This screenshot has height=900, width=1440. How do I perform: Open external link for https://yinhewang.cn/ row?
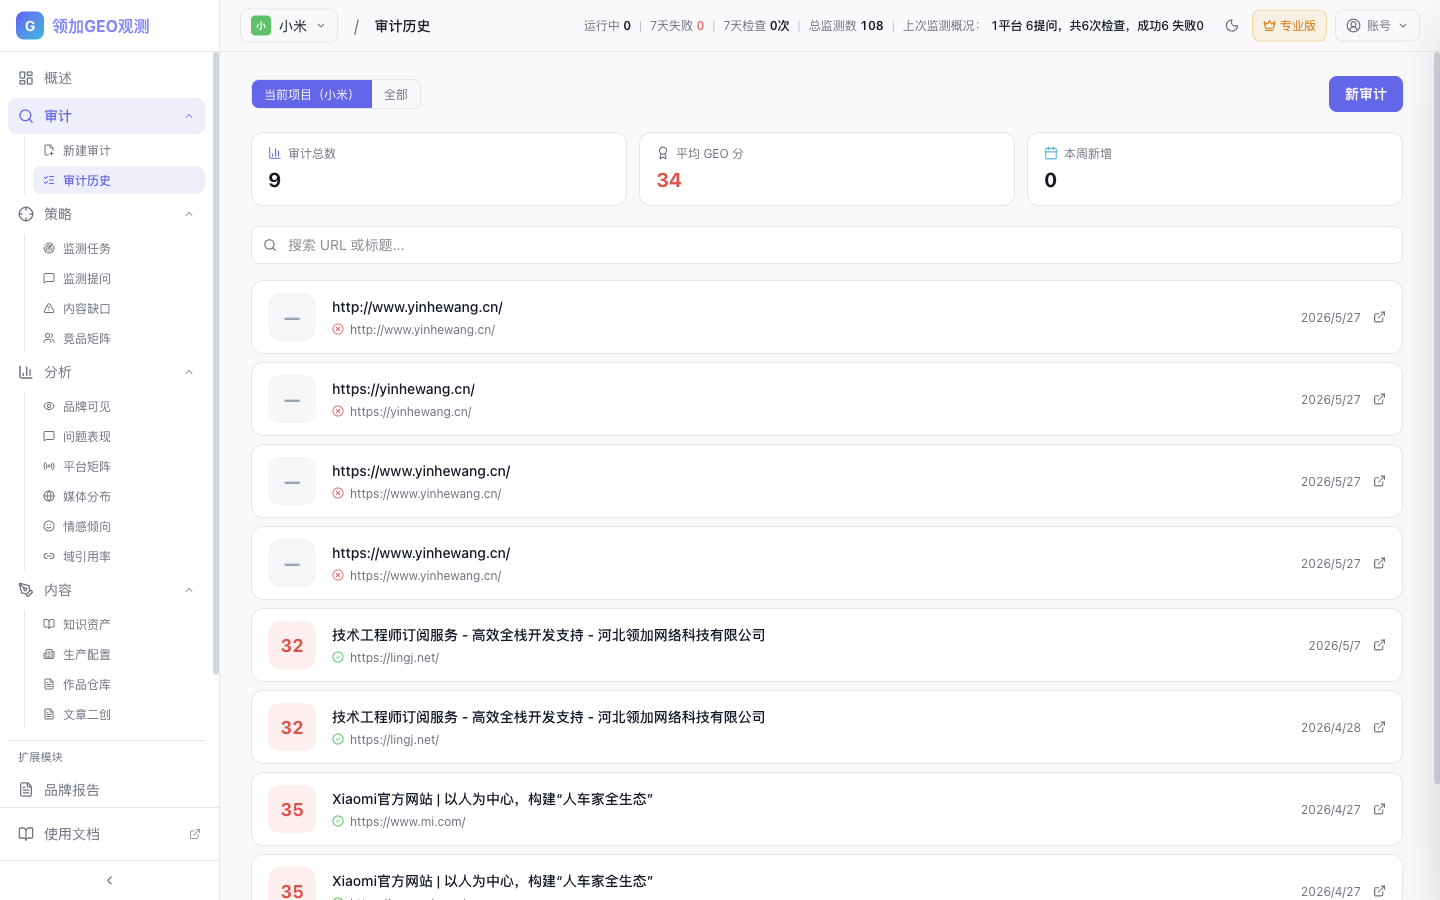coord(1379,399)
